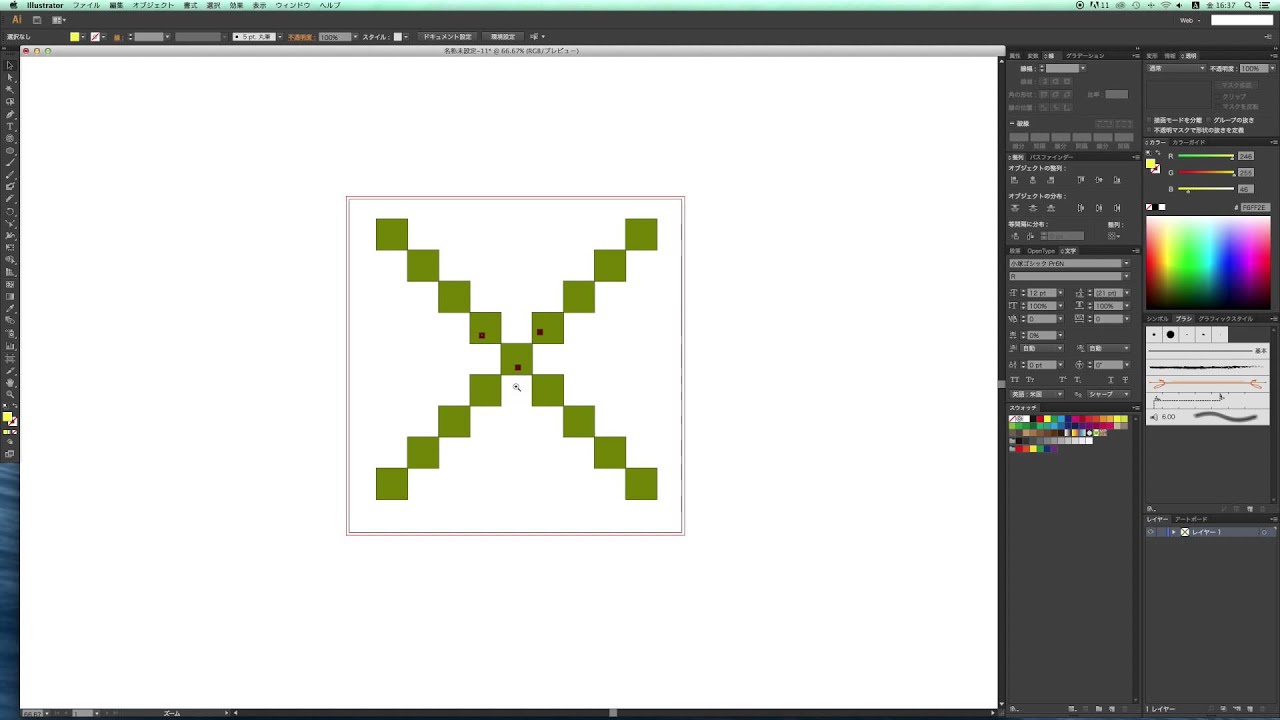Open the 通常 blend mode dropdown

pos(1176,68)
